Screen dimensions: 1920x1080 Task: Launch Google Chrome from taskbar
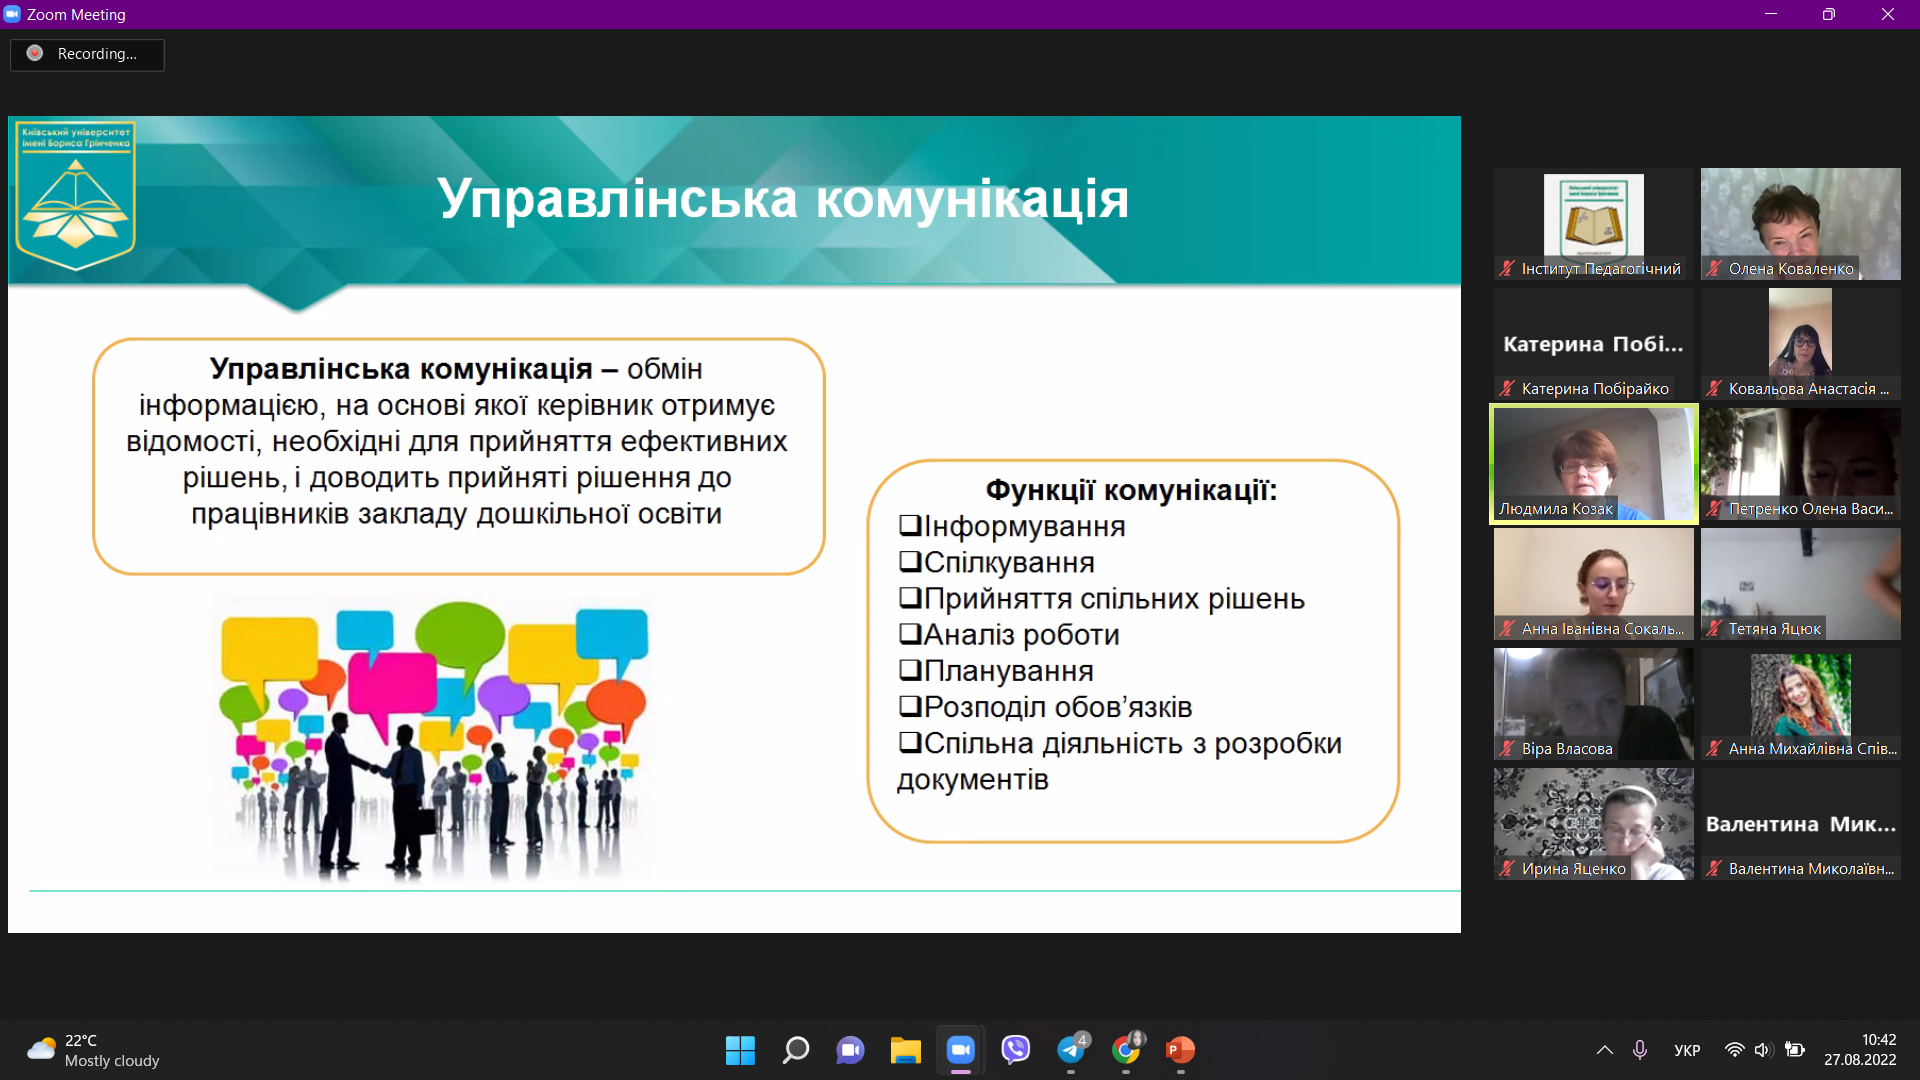[x=1126, y=1050]
